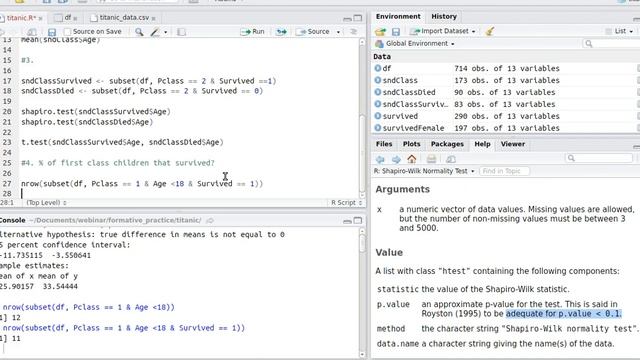The height and width of the screenshot is (360, 640).
Task: Toggle the Source on Save checkbox
Action: 67,31
